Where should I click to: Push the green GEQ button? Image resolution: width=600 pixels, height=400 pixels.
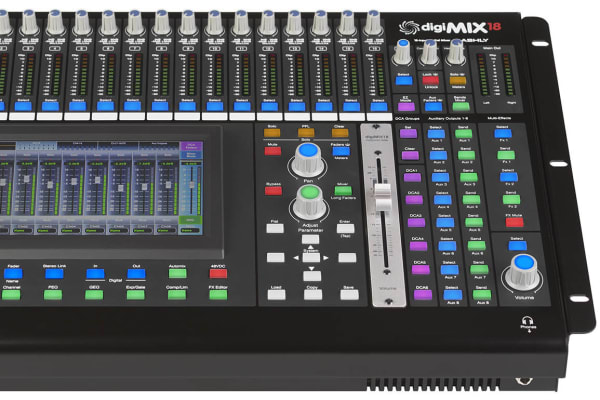94,295
